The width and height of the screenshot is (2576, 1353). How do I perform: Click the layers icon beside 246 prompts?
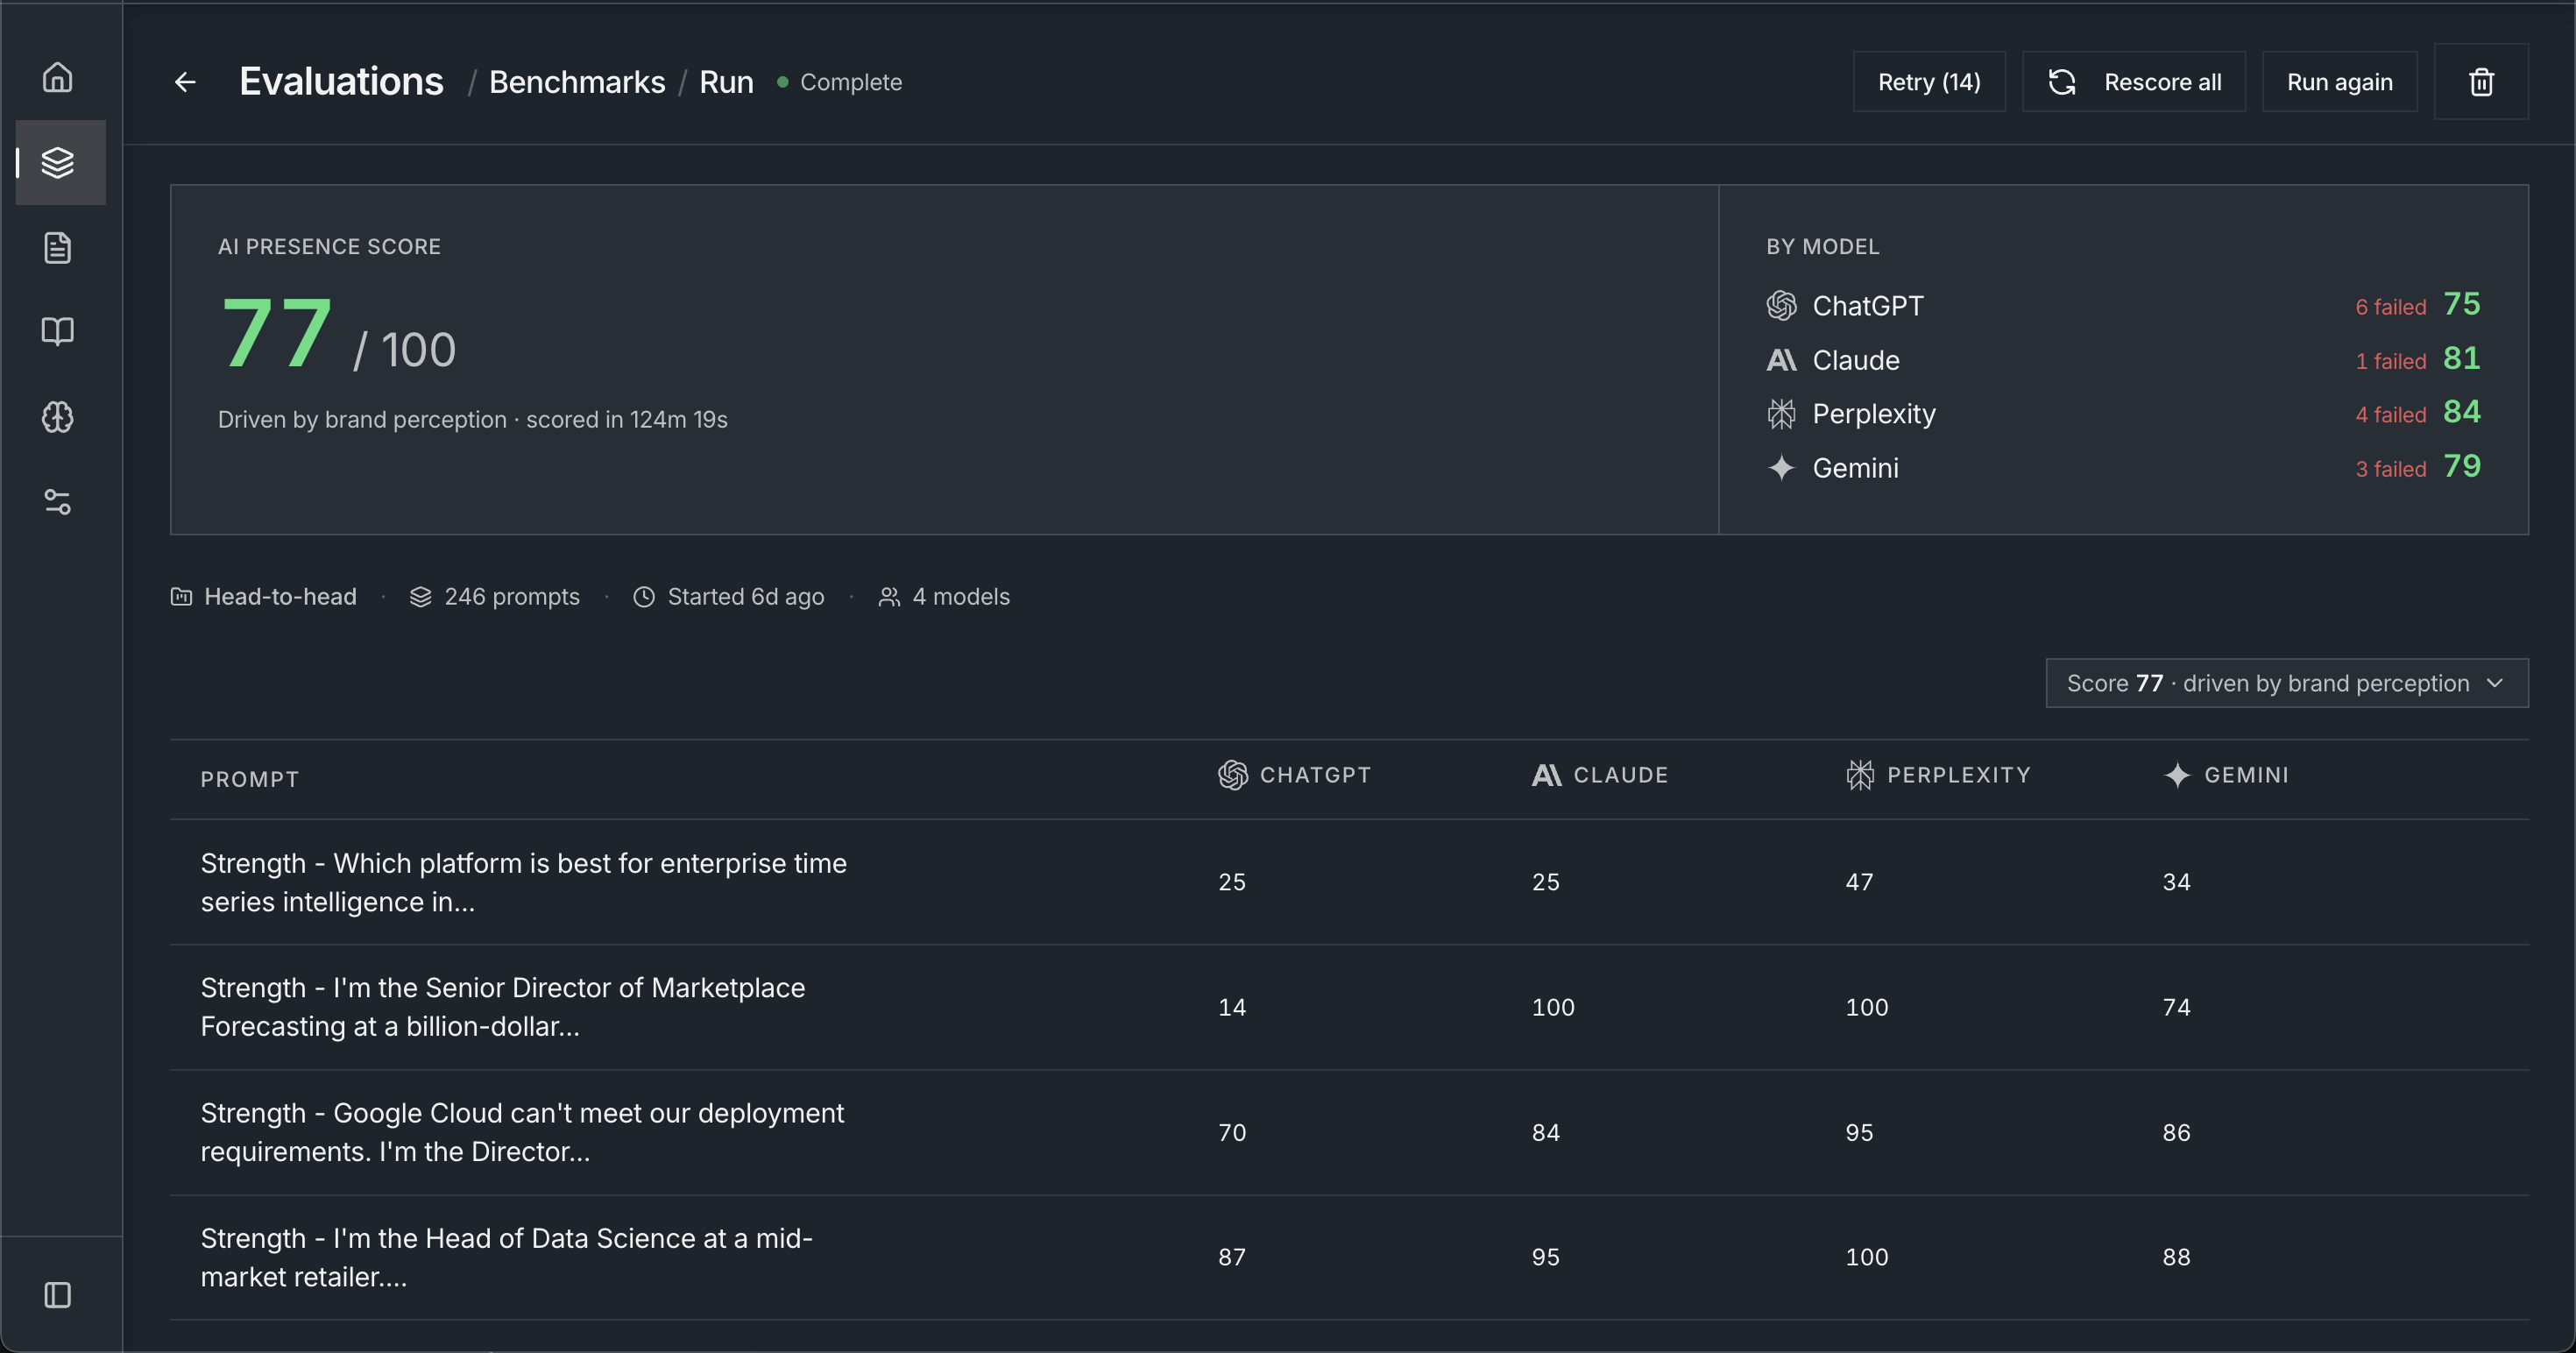pos(421,597)
